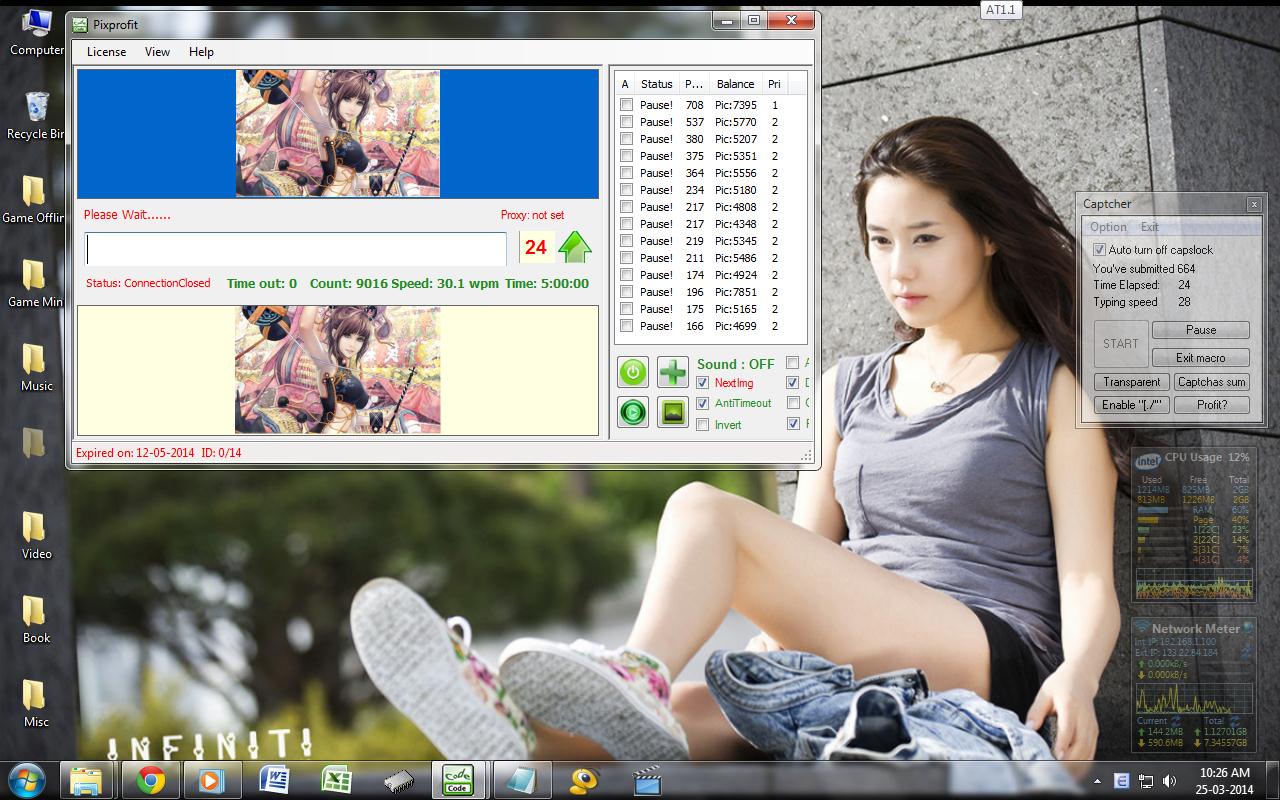Select the Book folder on desktop
Image resolution: width=1280 pixels, height=800 pixels.
37,620
